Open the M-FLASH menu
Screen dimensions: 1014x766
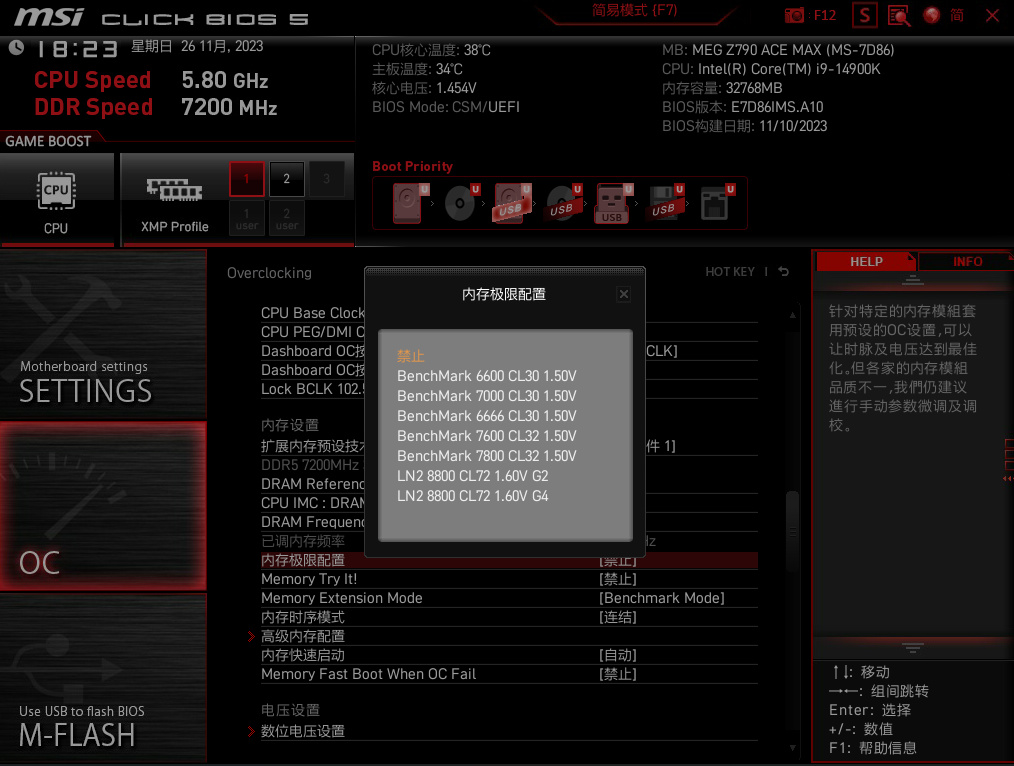click(103, 678)
